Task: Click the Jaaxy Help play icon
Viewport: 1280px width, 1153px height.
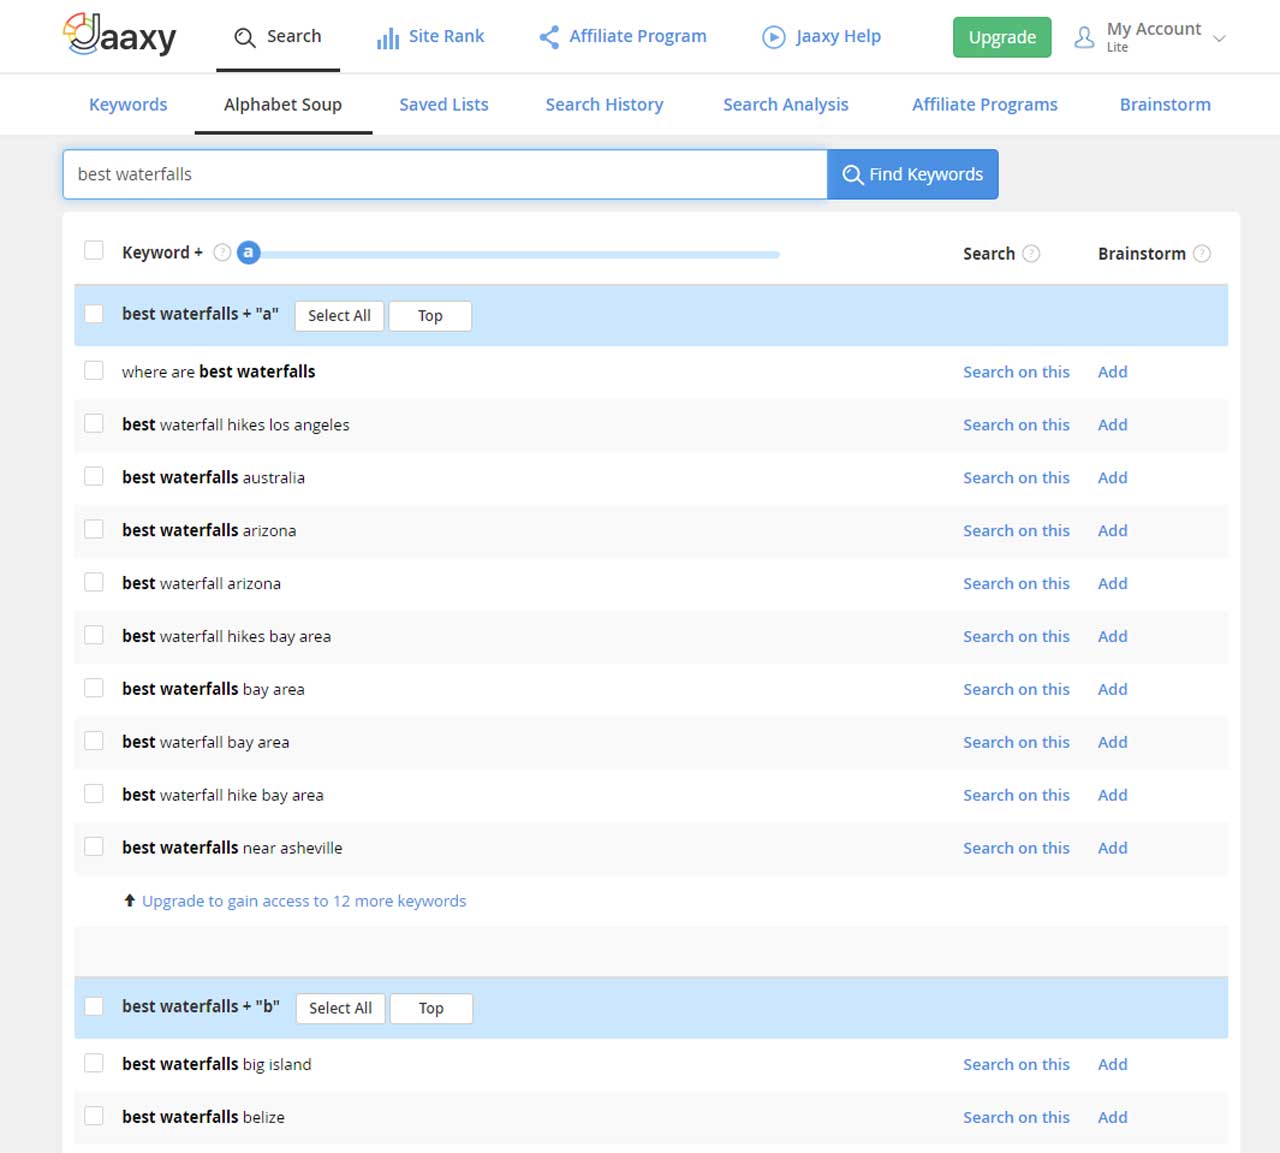Action: pyautogui.click(x=774, y=37)
